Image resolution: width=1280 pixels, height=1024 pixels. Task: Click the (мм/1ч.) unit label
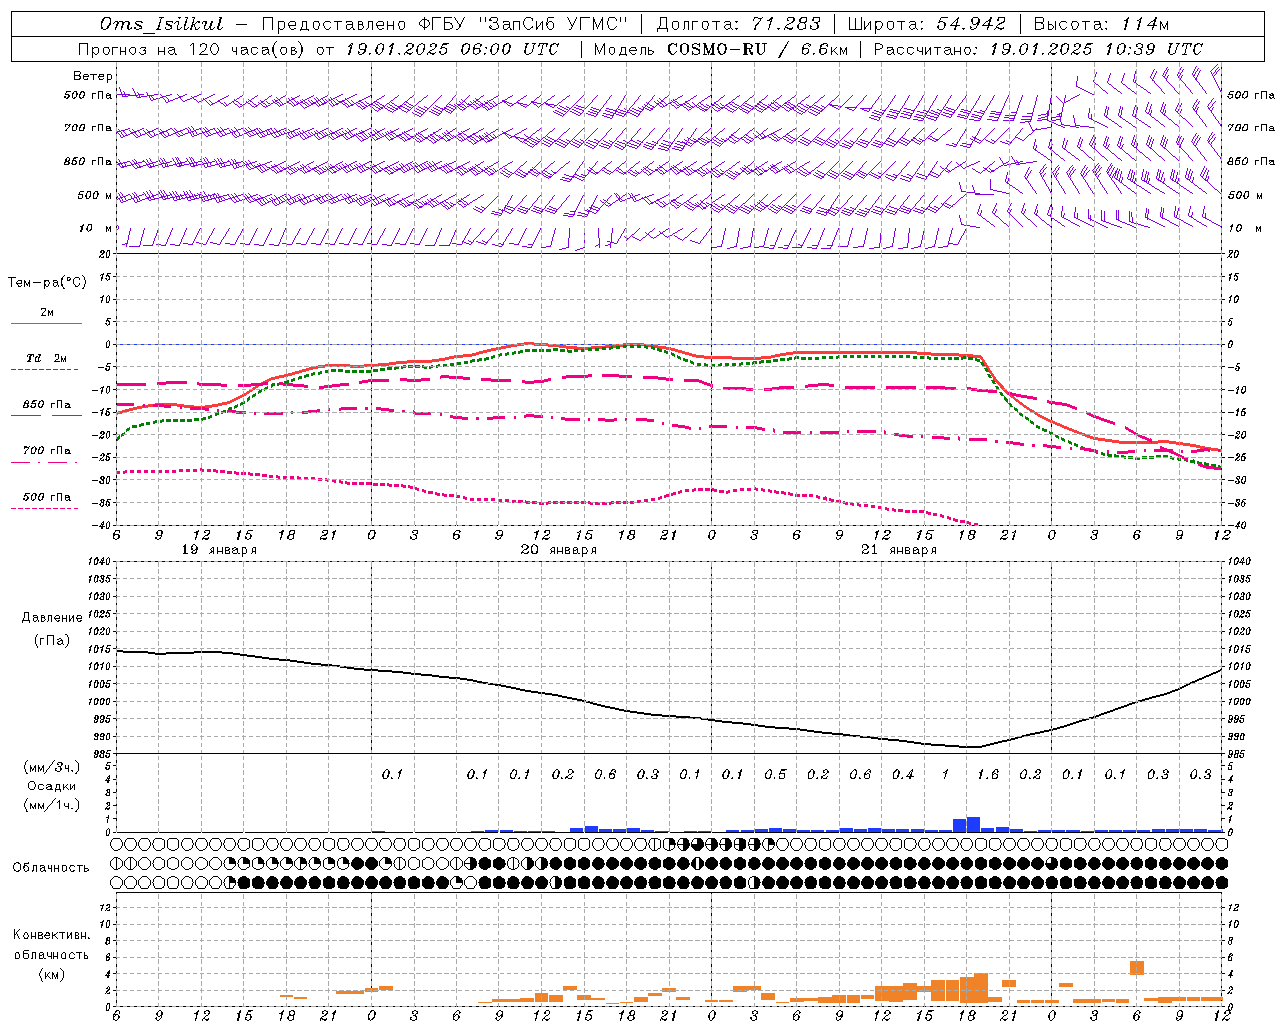(52, 805)
